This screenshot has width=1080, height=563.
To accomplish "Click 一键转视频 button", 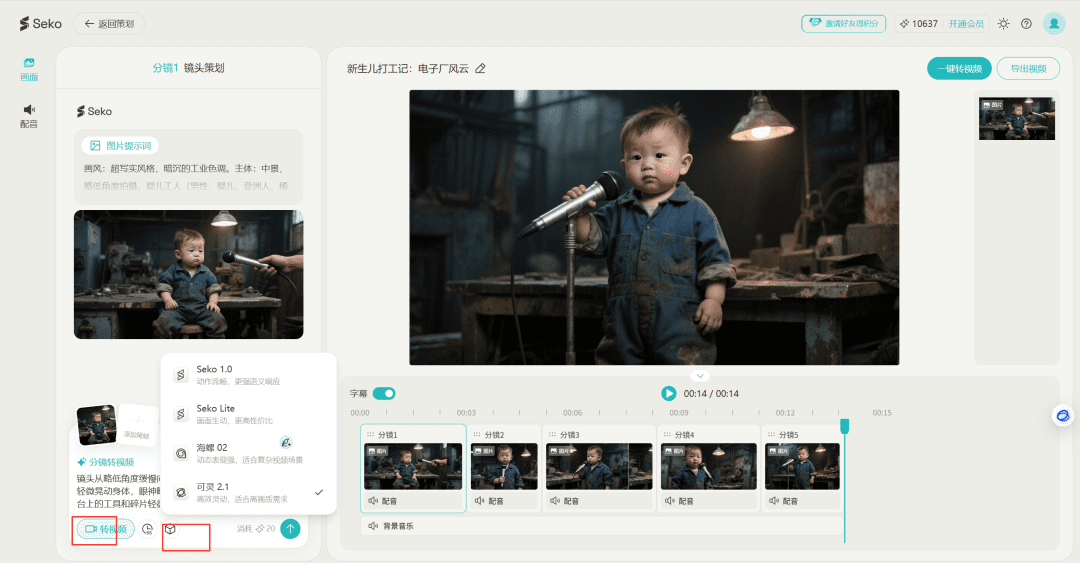I will coord(959,68).
